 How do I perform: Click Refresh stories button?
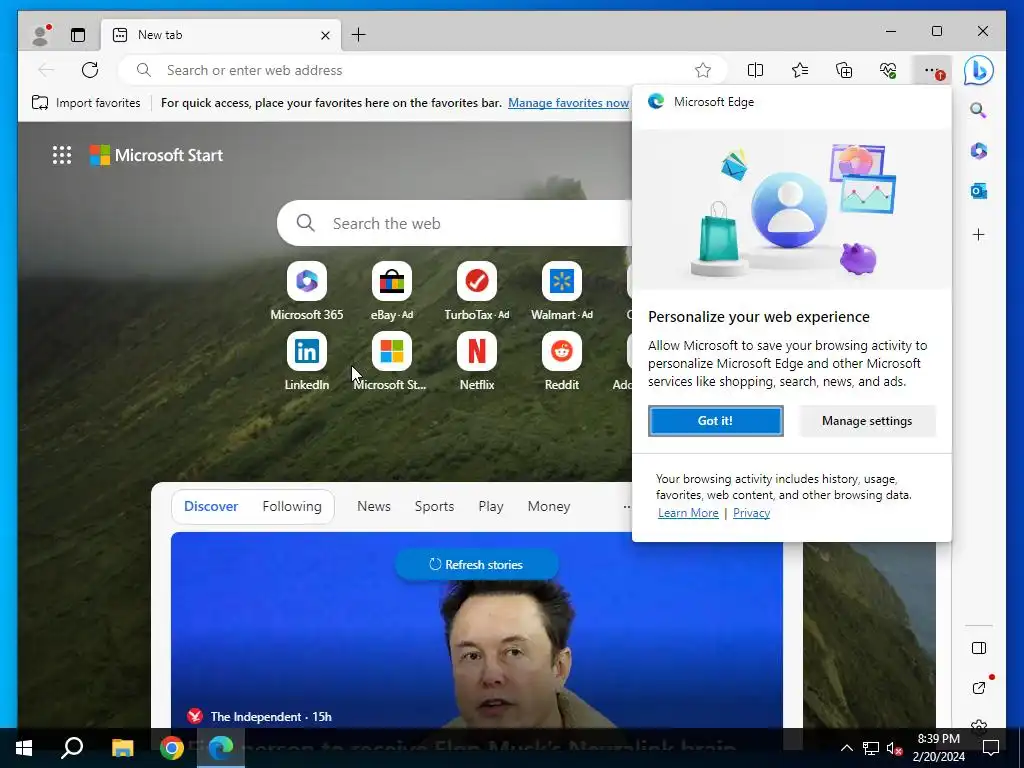coord(476,564)
